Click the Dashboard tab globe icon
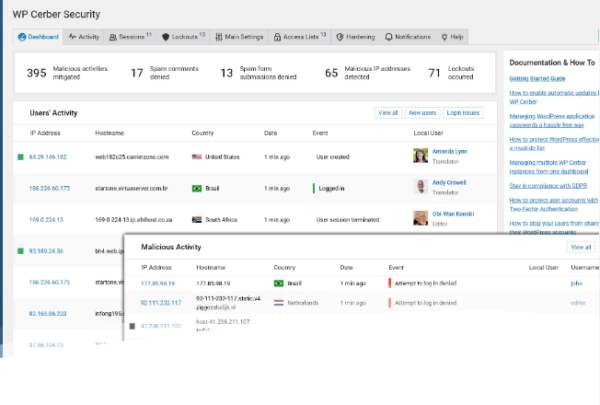This screenshot has height=405, width=600. click(x=22, y=37)
